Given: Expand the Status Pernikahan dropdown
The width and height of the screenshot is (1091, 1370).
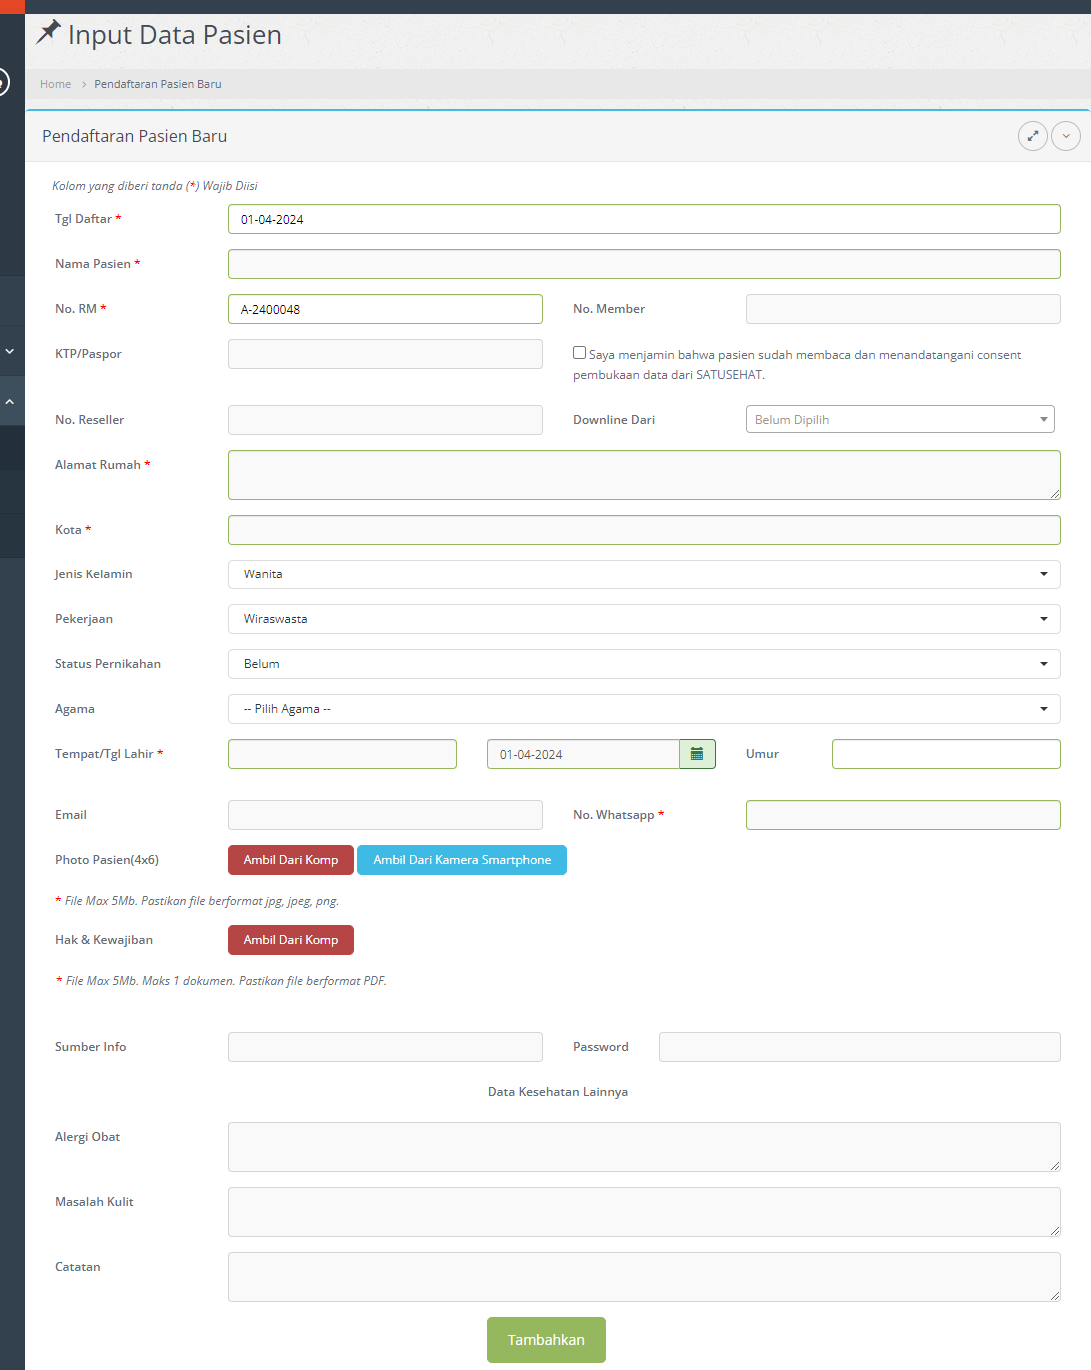Looking at the screenshot, I should click(x=643, y=664).
